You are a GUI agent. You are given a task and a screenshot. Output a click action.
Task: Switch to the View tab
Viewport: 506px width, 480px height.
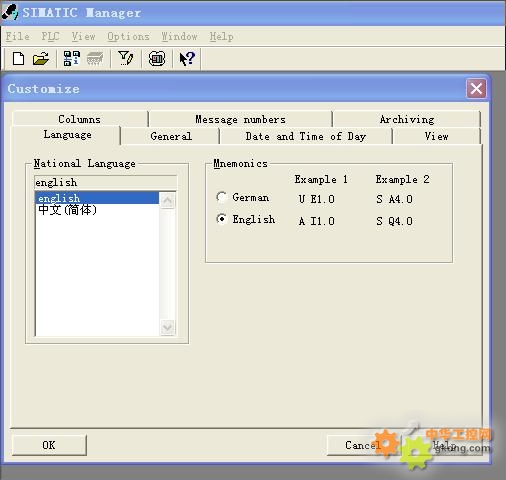tap(436, 136)
